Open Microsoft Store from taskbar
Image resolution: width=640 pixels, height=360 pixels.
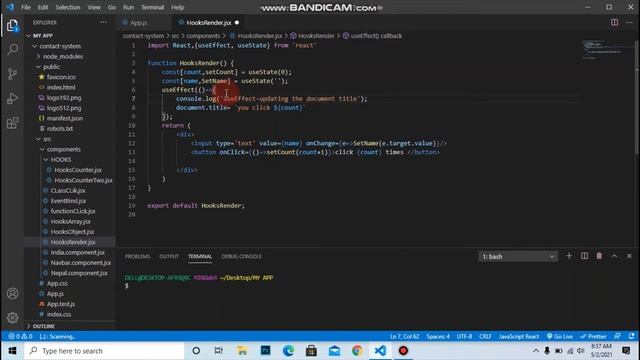(x=311, y=351)
